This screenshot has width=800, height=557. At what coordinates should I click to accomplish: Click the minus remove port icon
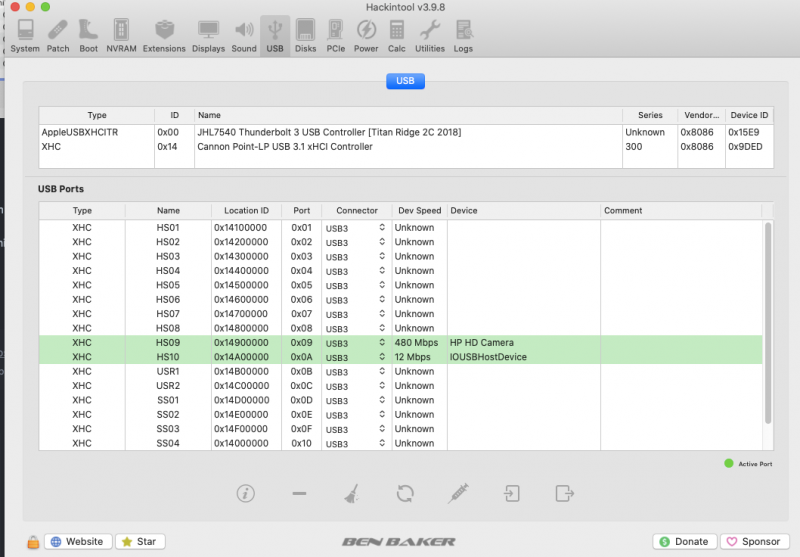point(299,493)
